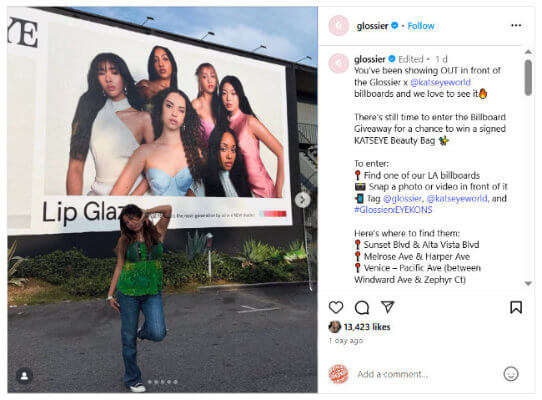Screen dimensions: 542x400
Task: Like the post with the heart icon
Action: pos(336,307)
